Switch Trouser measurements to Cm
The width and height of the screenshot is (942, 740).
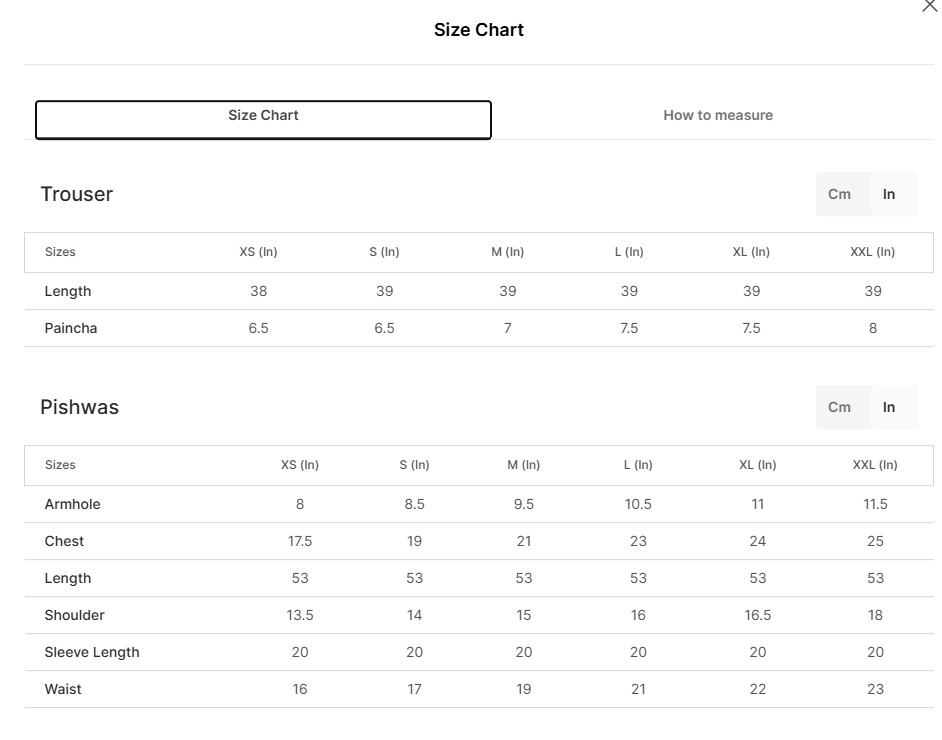[839, 194]
